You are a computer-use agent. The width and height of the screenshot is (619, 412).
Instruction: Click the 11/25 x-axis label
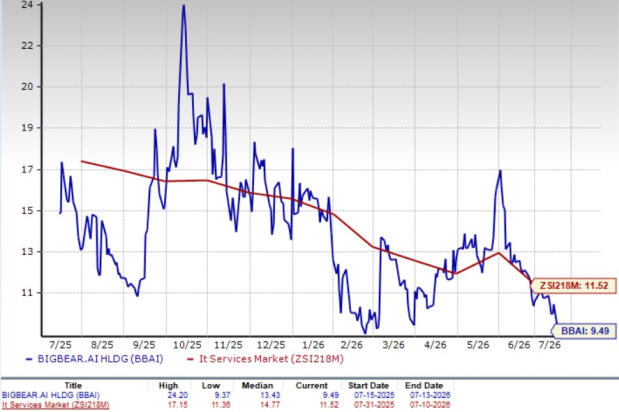tap(228, 345)
